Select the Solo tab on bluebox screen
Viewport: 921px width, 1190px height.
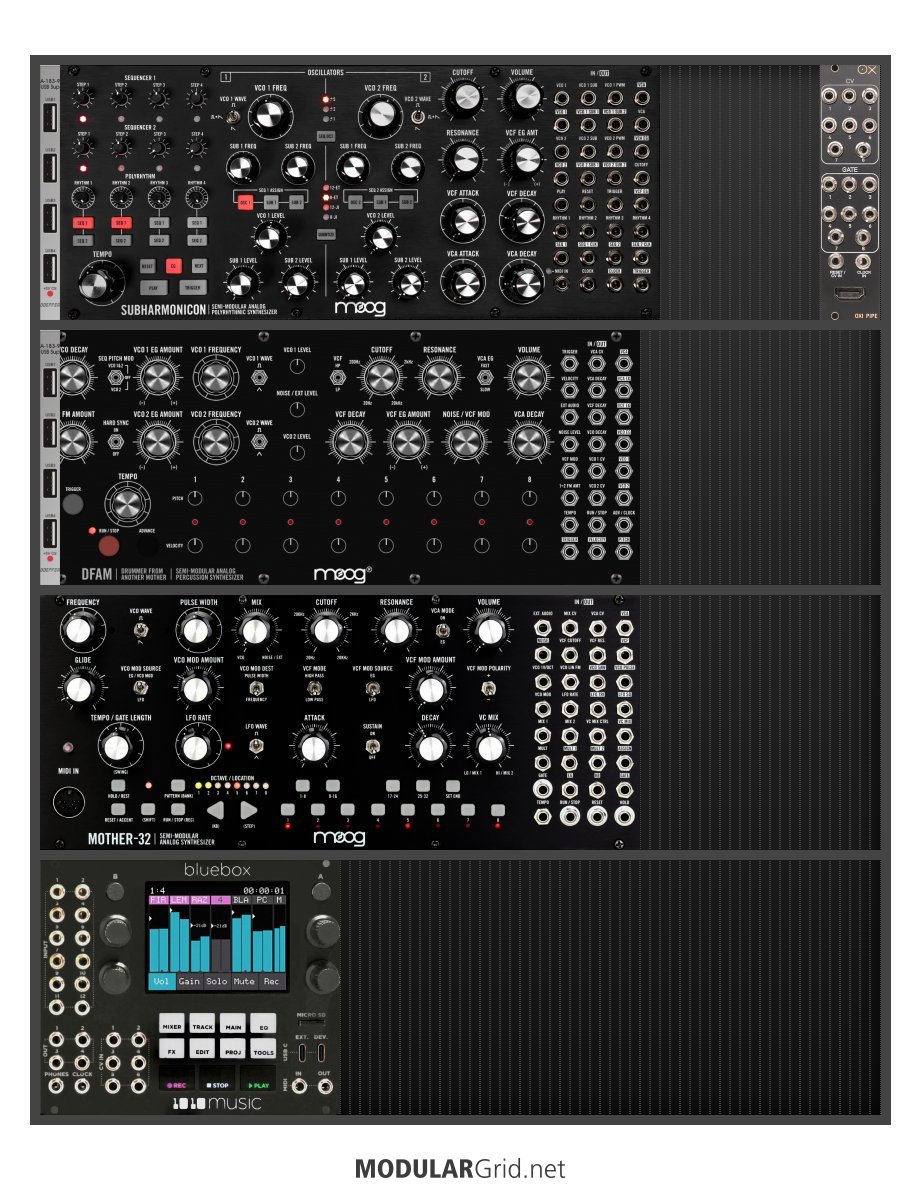tap(216, 981)
